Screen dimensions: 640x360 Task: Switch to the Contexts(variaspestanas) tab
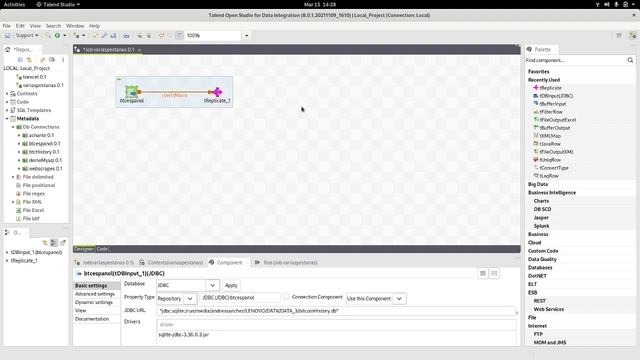pos(171,262)
